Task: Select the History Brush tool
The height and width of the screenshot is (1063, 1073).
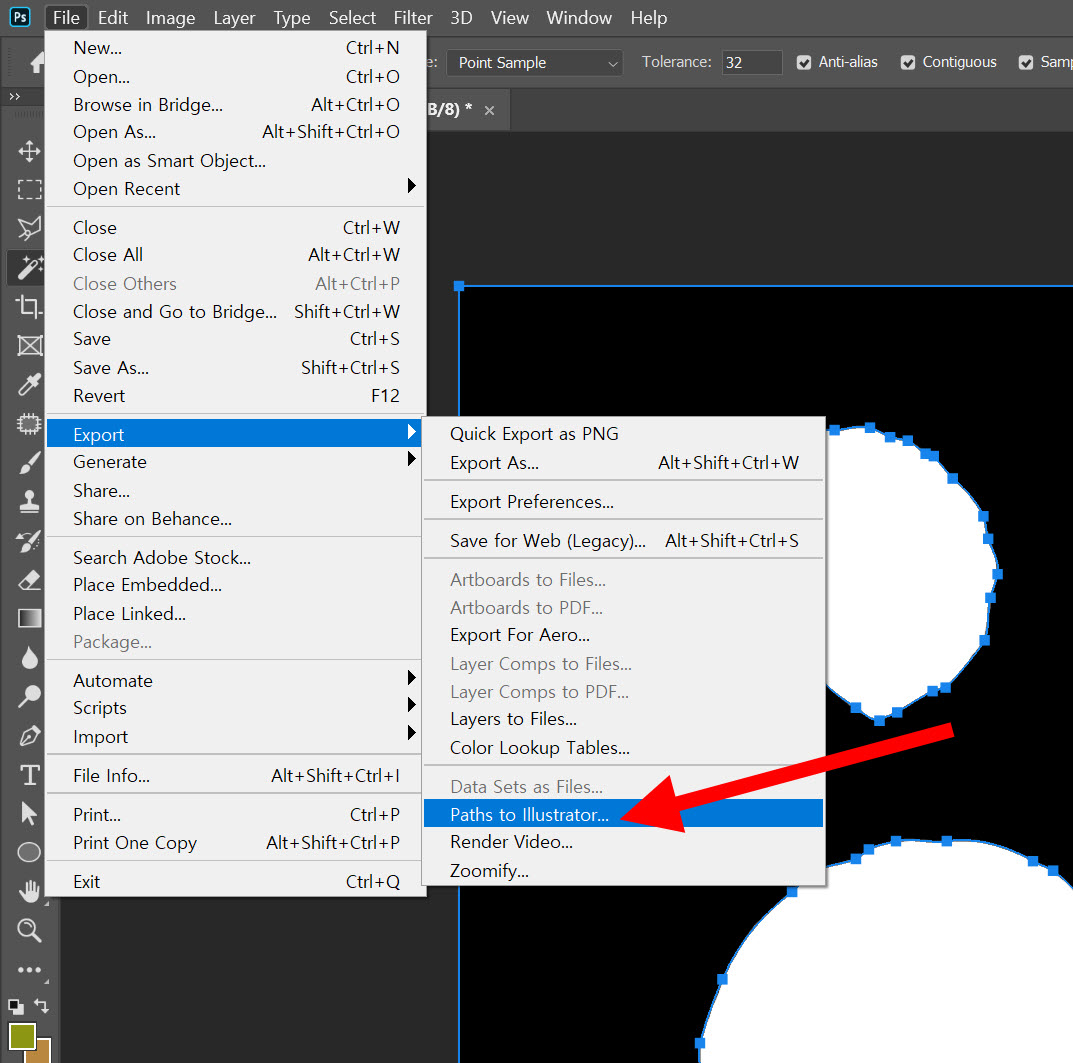Action: coord(29,541)
